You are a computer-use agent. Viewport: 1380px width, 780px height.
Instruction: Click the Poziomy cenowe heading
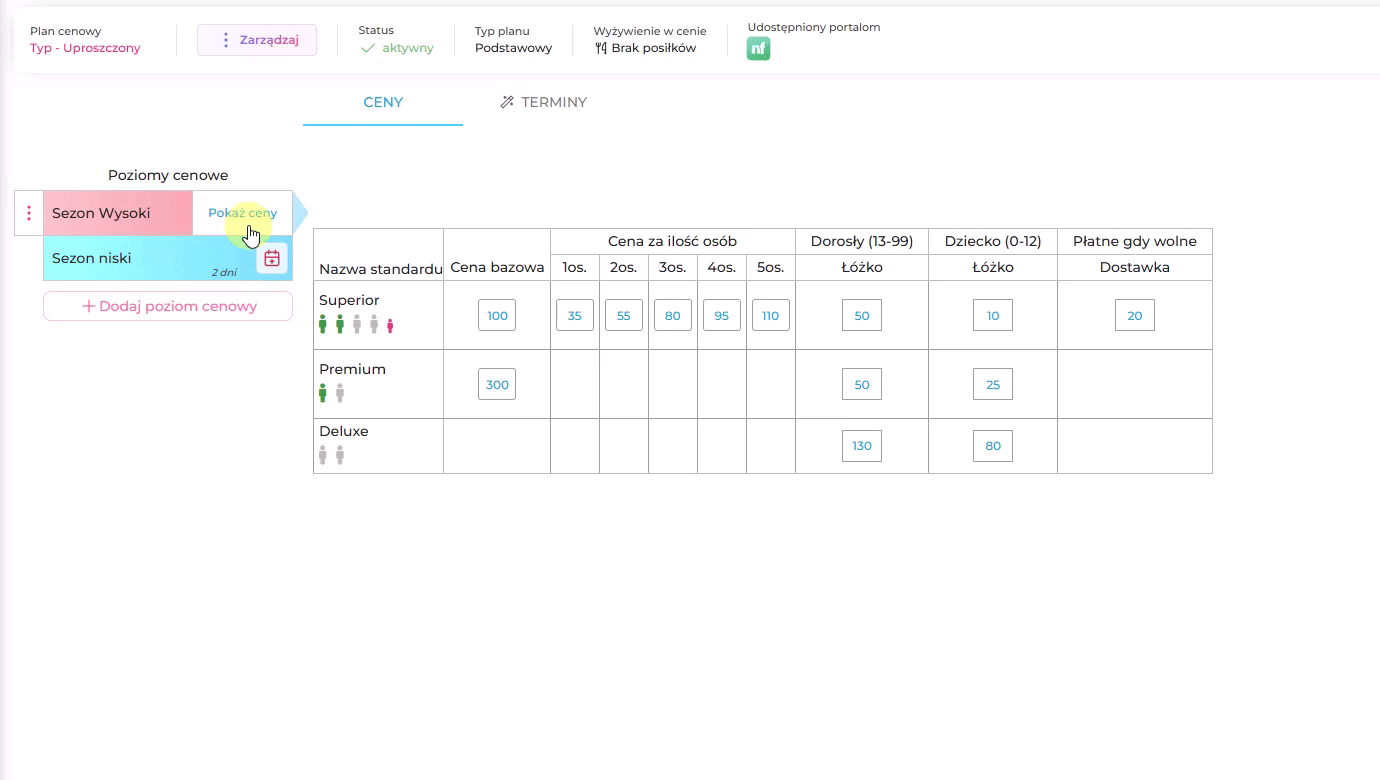[x=168, y=175]
